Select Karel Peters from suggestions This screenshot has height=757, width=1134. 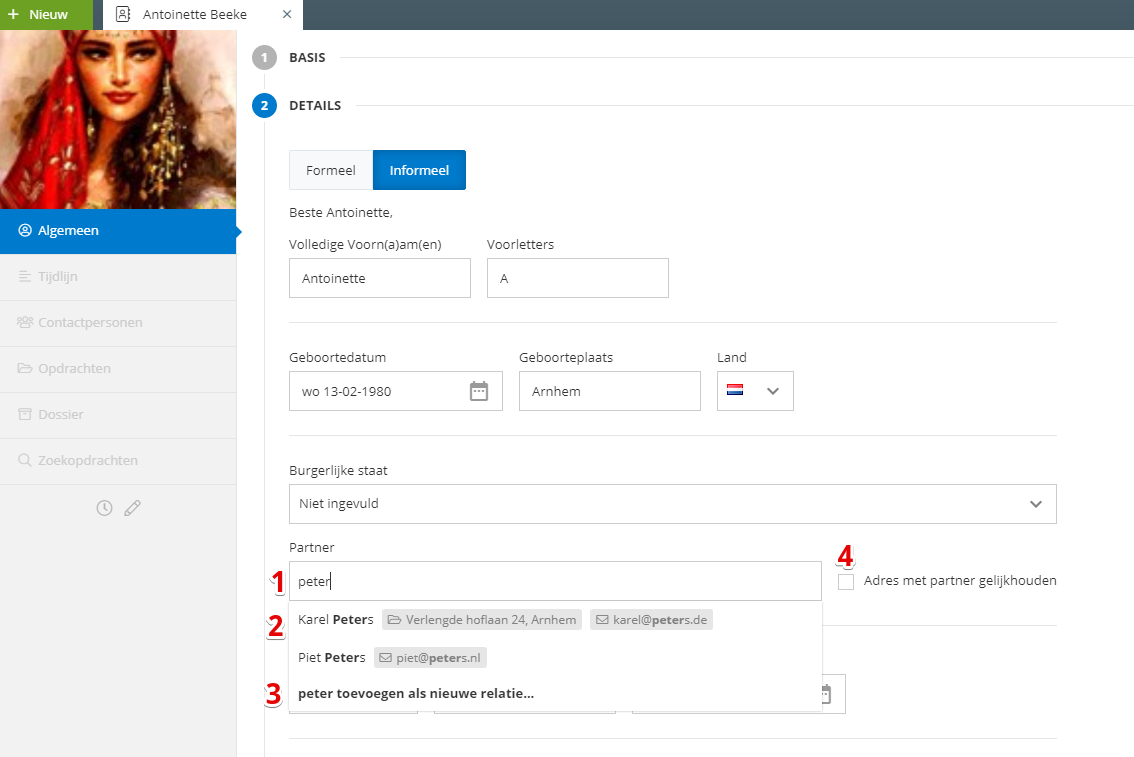(555, 620)
